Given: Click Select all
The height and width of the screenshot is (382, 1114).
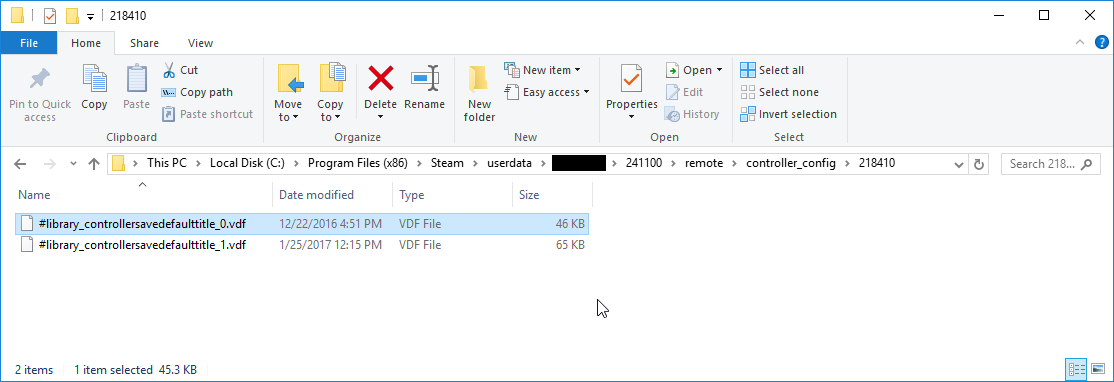Looking at the screenshot, I should pos(772,70).
